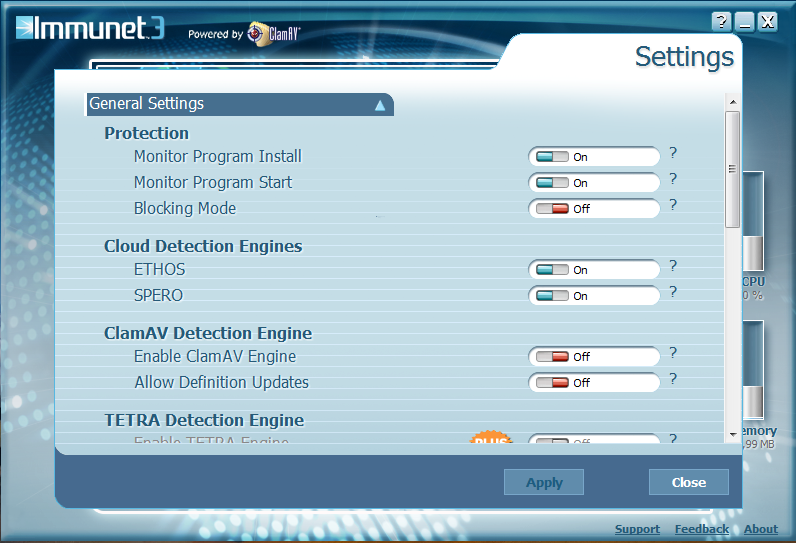Viewport: 796px width, 543px height.
Task: Click the Blocking Mode label
Action: point(185,209)
